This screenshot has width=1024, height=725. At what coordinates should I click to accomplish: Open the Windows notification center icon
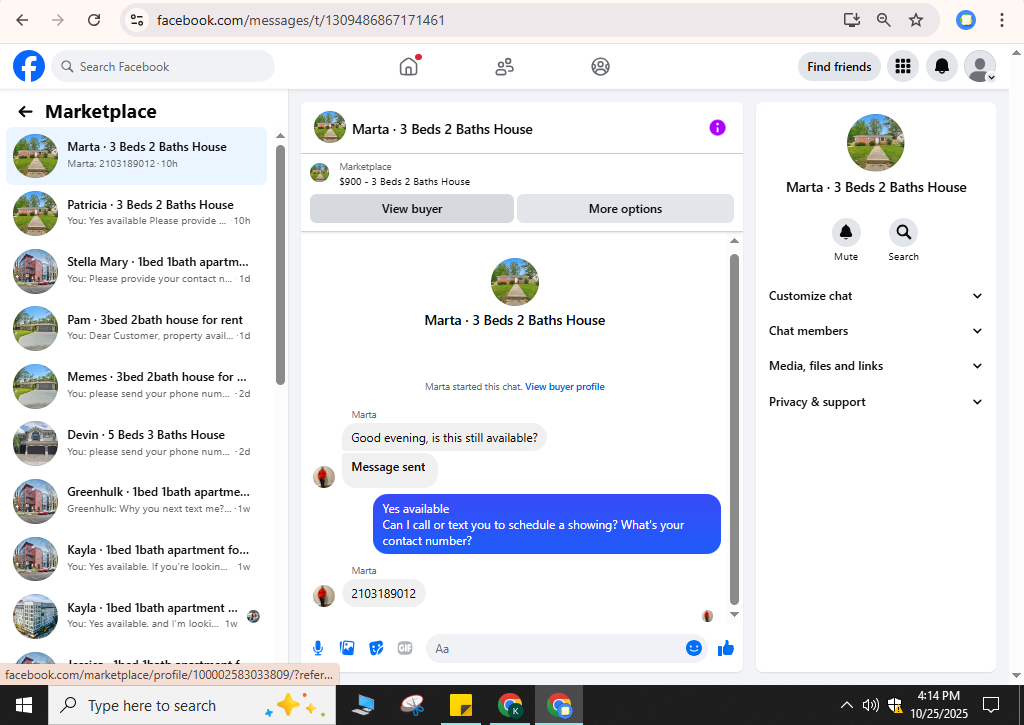click(991, 705)
